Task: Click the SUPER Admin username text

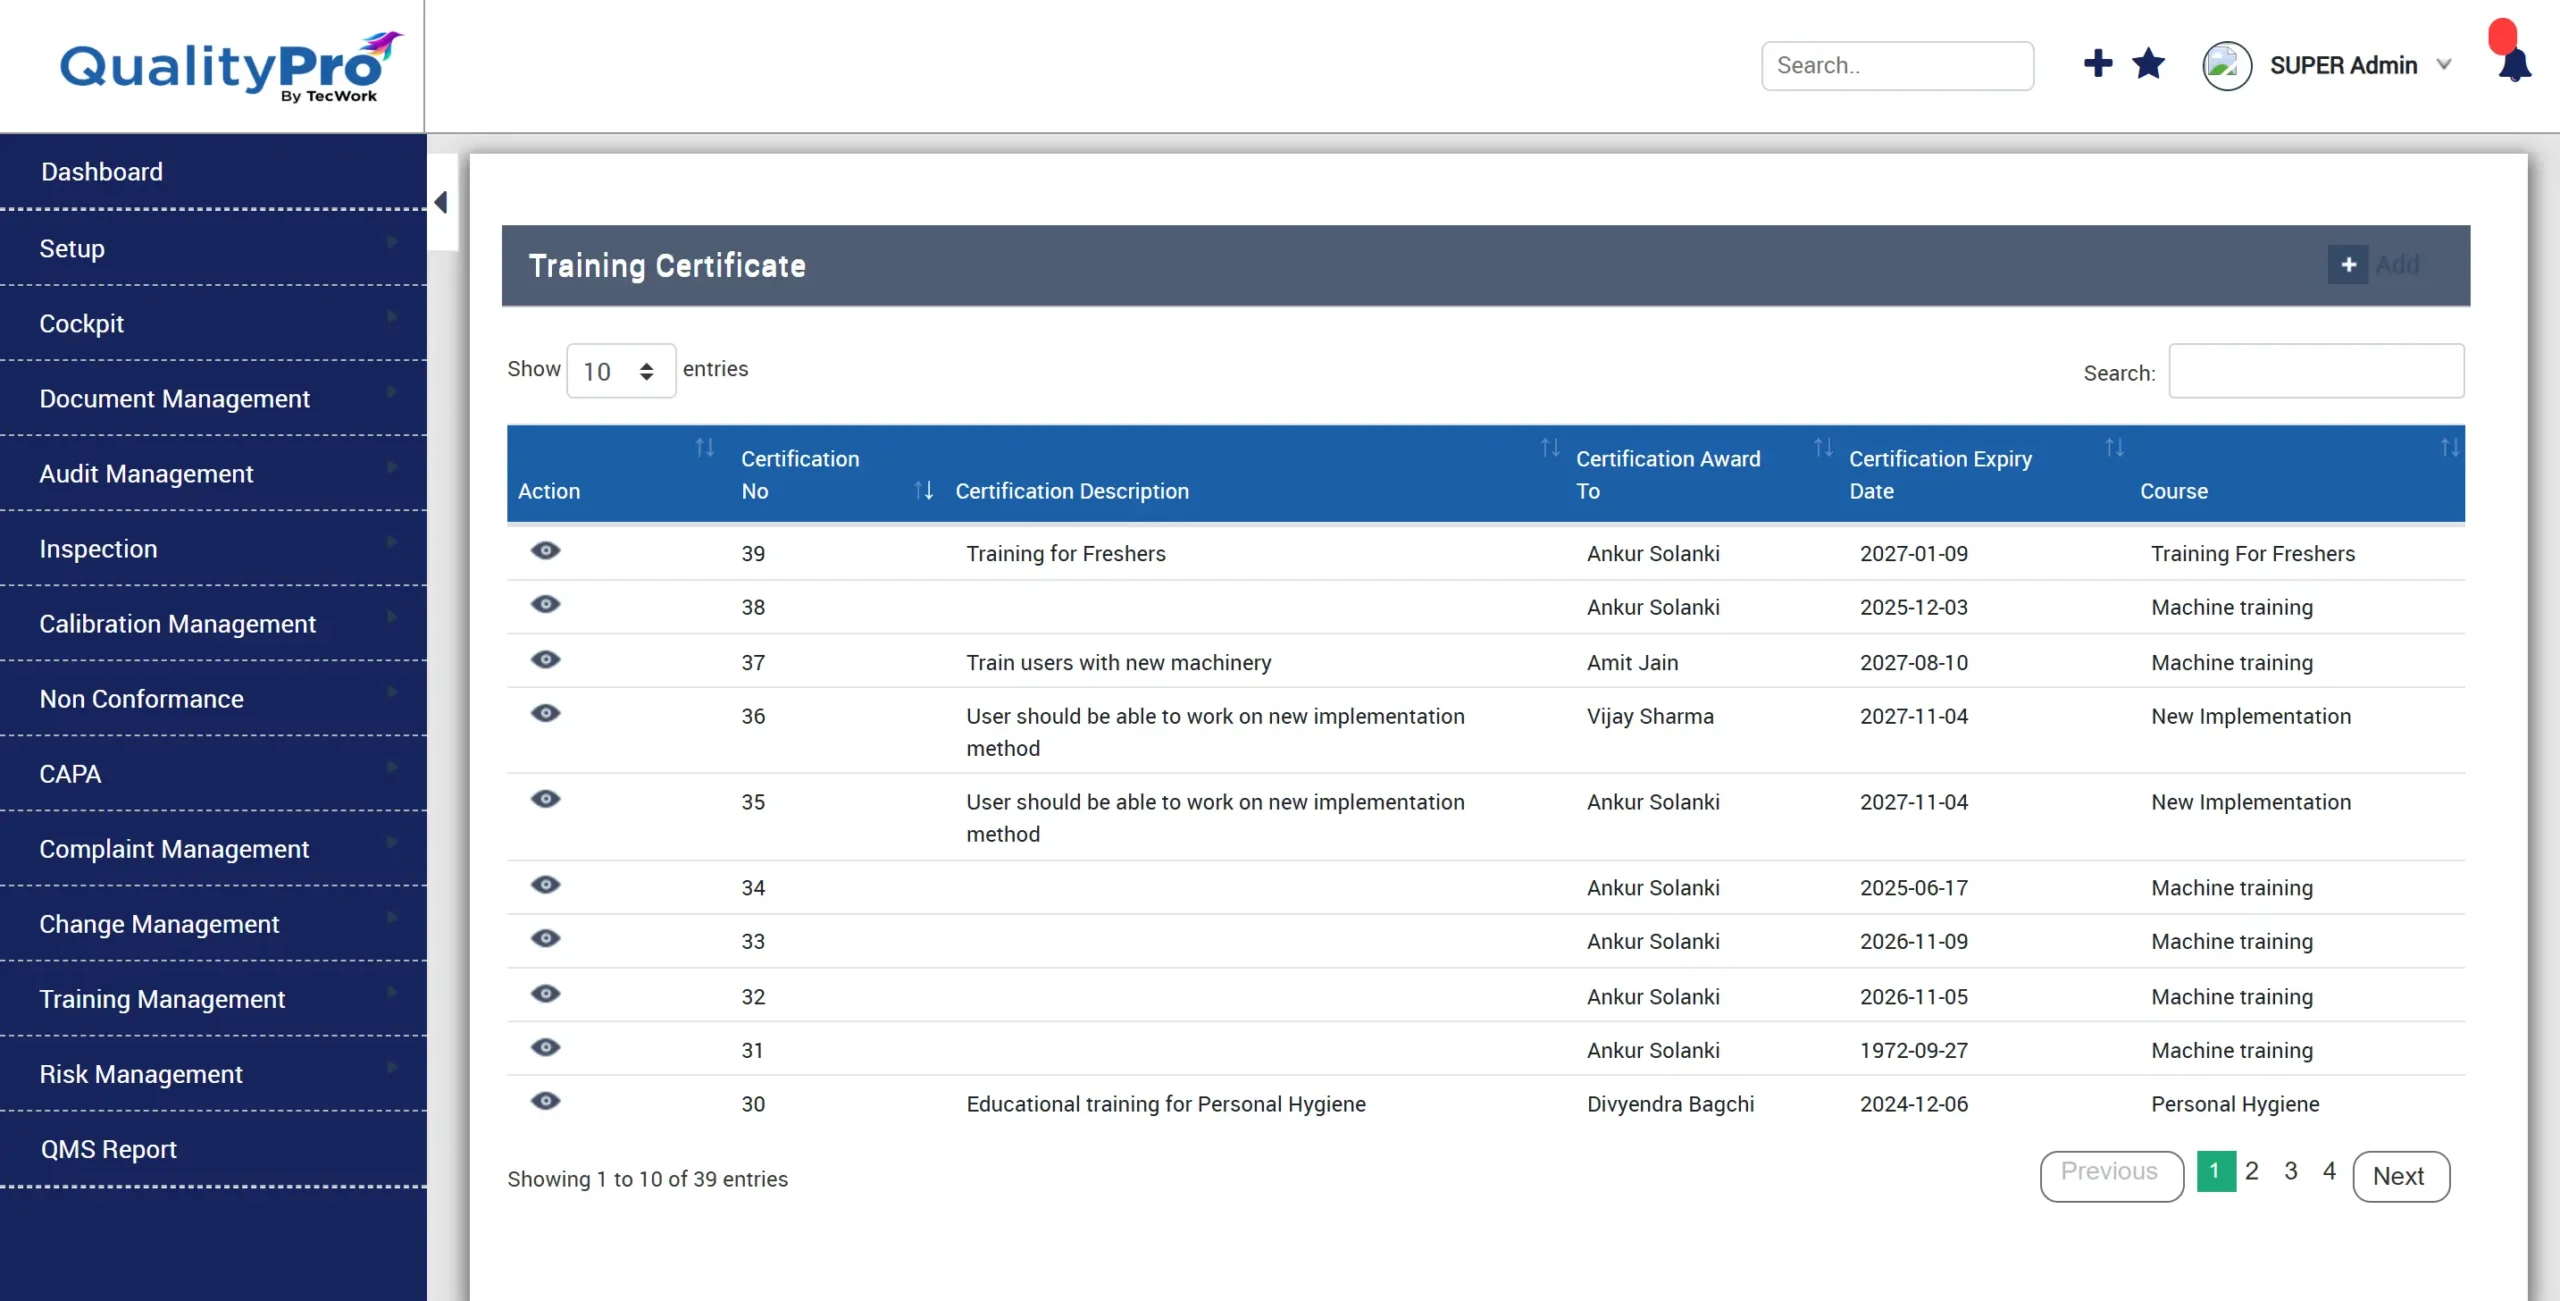Action: (2343, 66)
